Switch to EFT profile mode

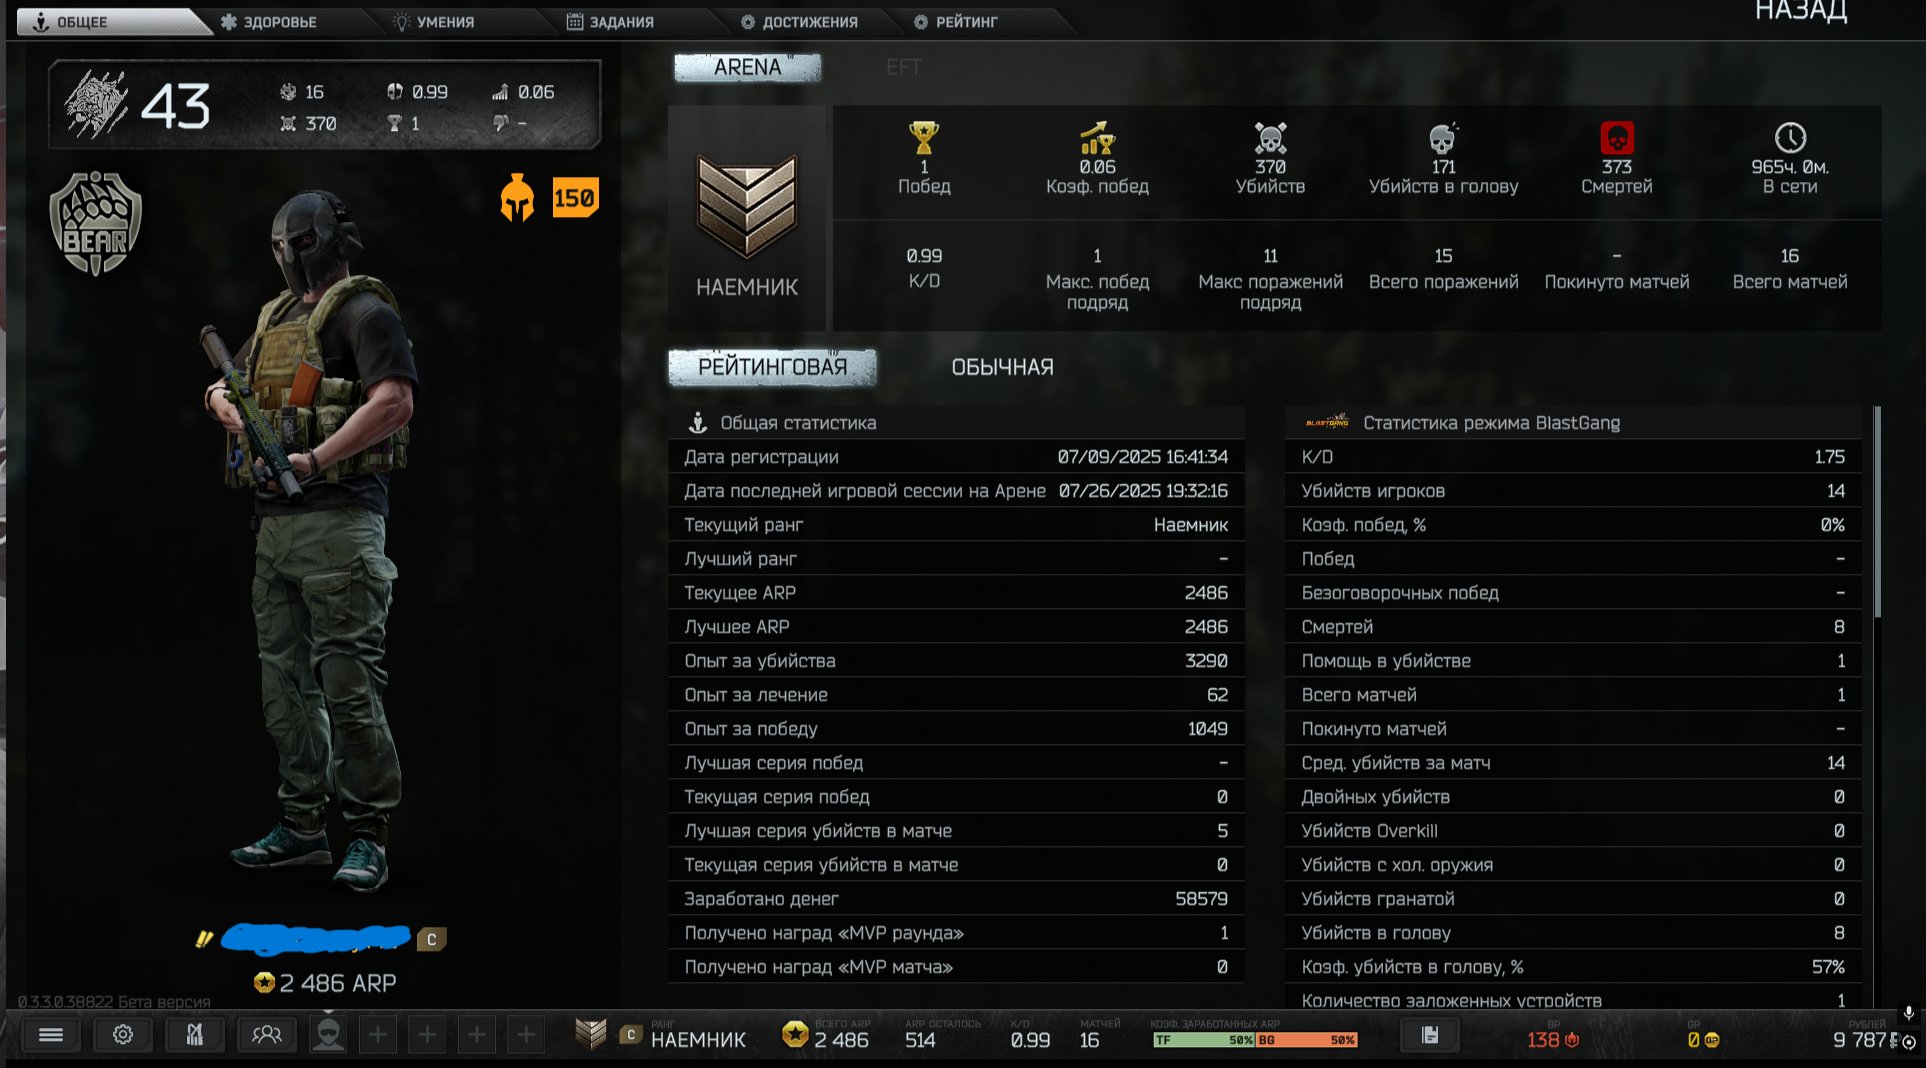(x=903, y=67)
